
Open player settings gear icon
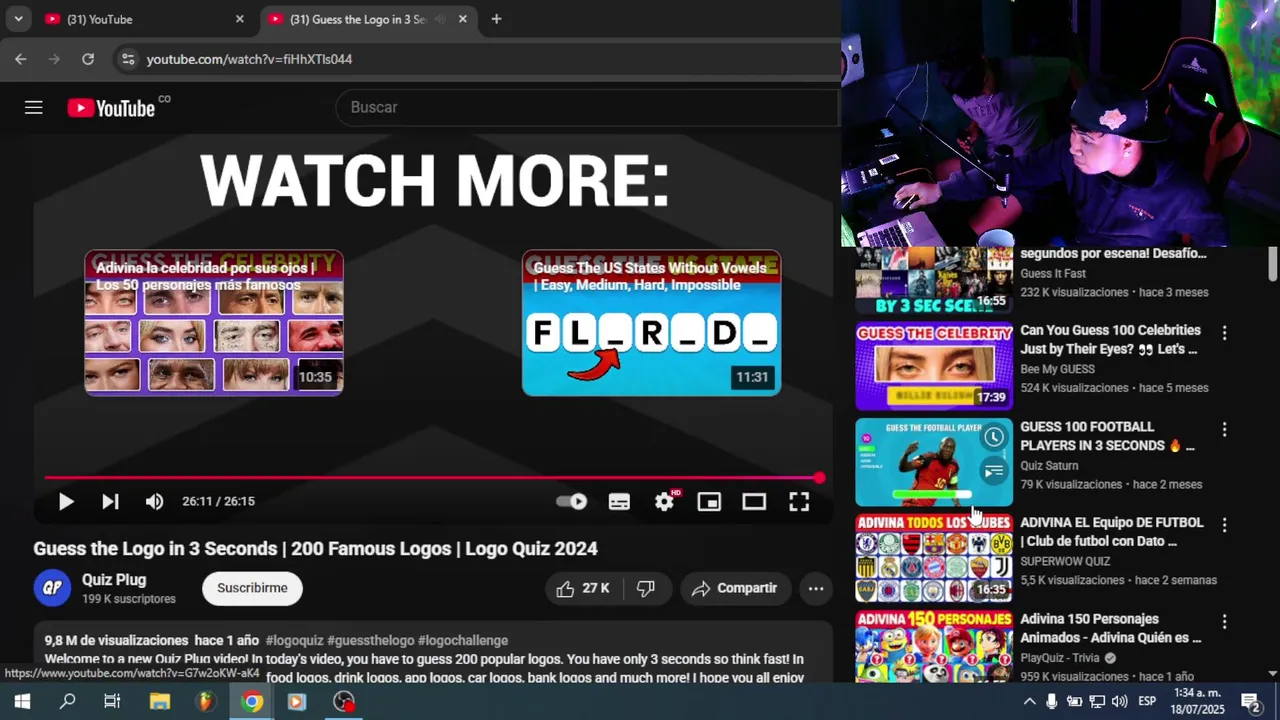click(x=664, y=502)
